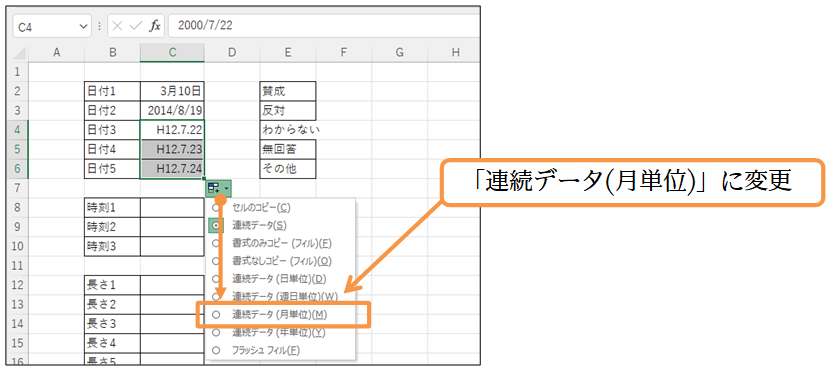Click column C header
The width and height of the screenshot is (826, 369).
point(172,53)
